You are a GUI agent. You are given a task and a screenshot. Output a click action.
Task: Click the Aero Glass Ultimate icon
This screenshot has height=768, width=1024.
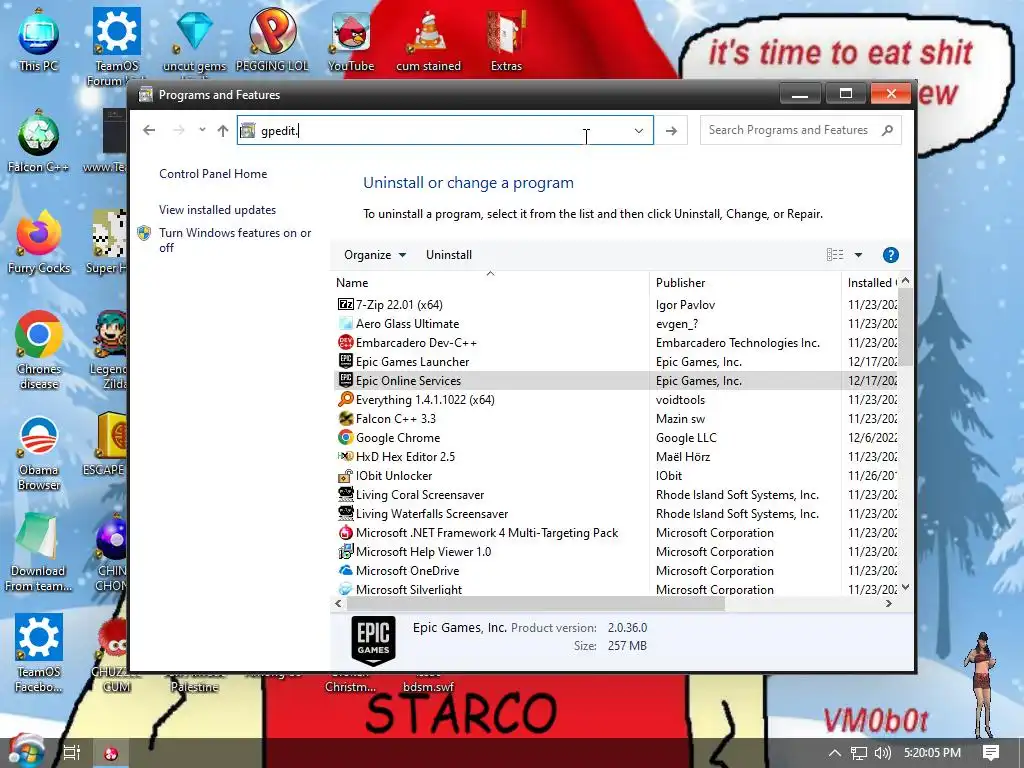(345, 323)
